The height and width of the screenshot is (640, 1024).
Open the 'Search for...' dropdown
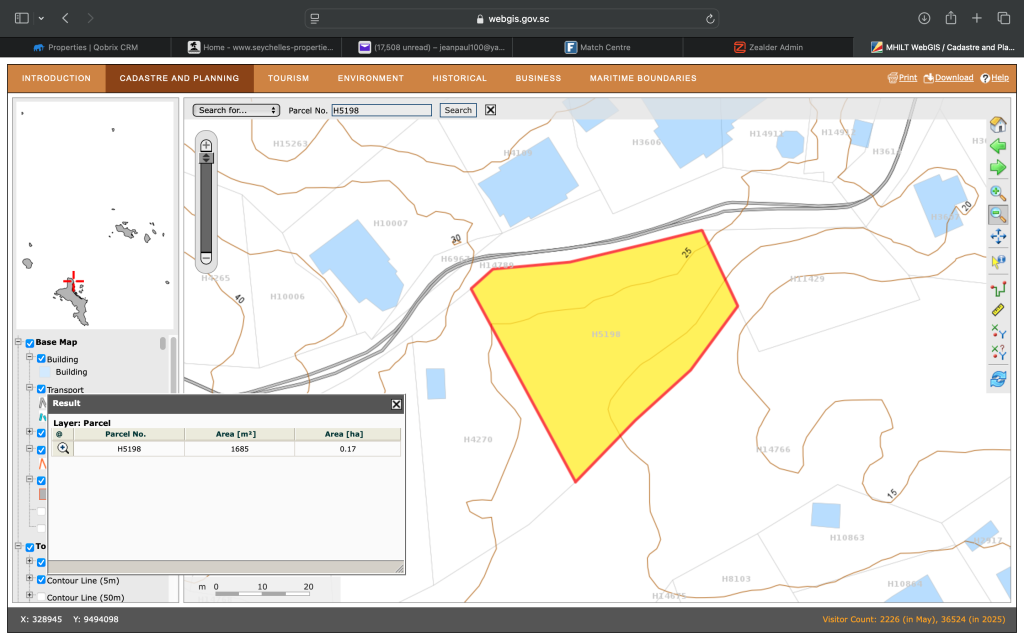[x=236, y=110]
